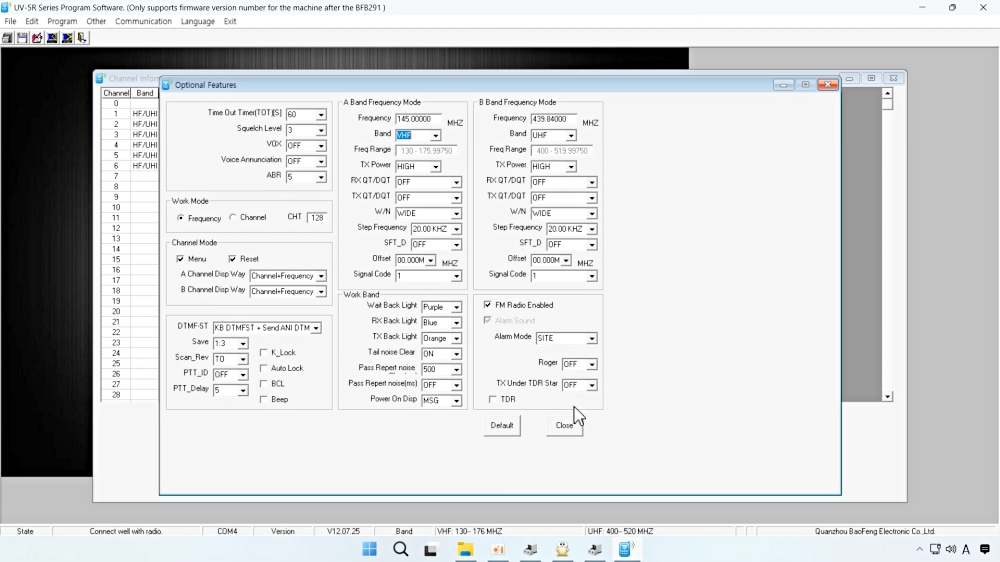The image size is (1000, 562).
Task: Toggle the FM Radio Enabled checkbox
Action: point(488,305)
